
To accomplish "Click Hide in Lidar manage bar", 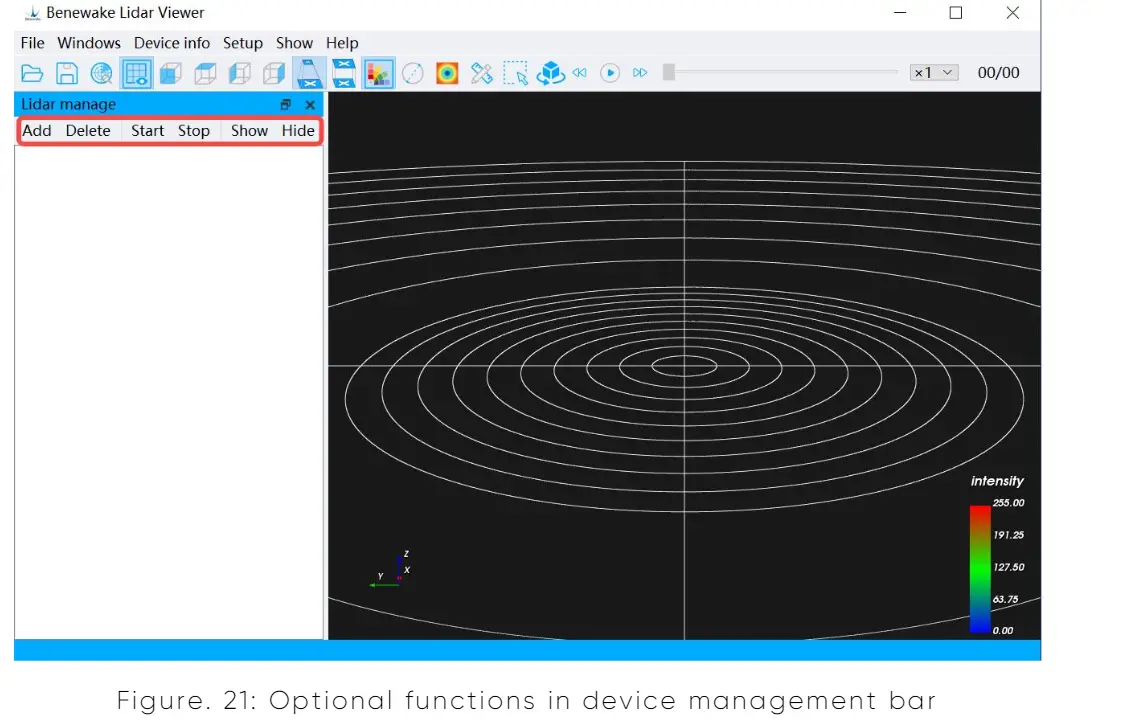I will pyautogui.click(x=298, y=131).
